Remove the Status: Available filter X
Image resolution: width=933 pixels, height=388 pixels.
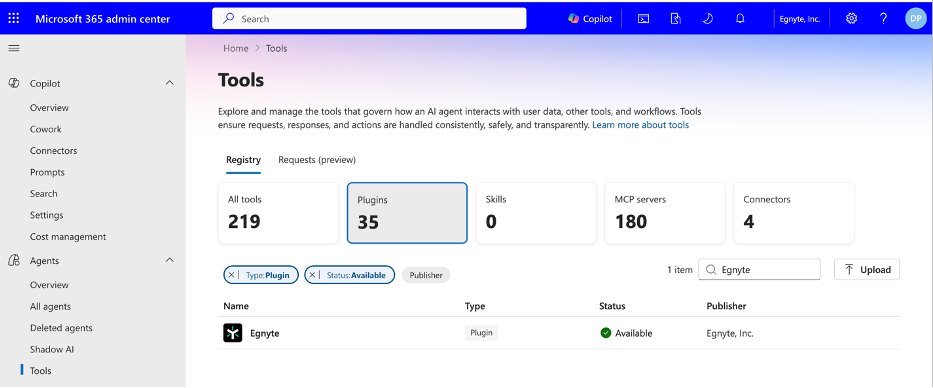[312, 275]
